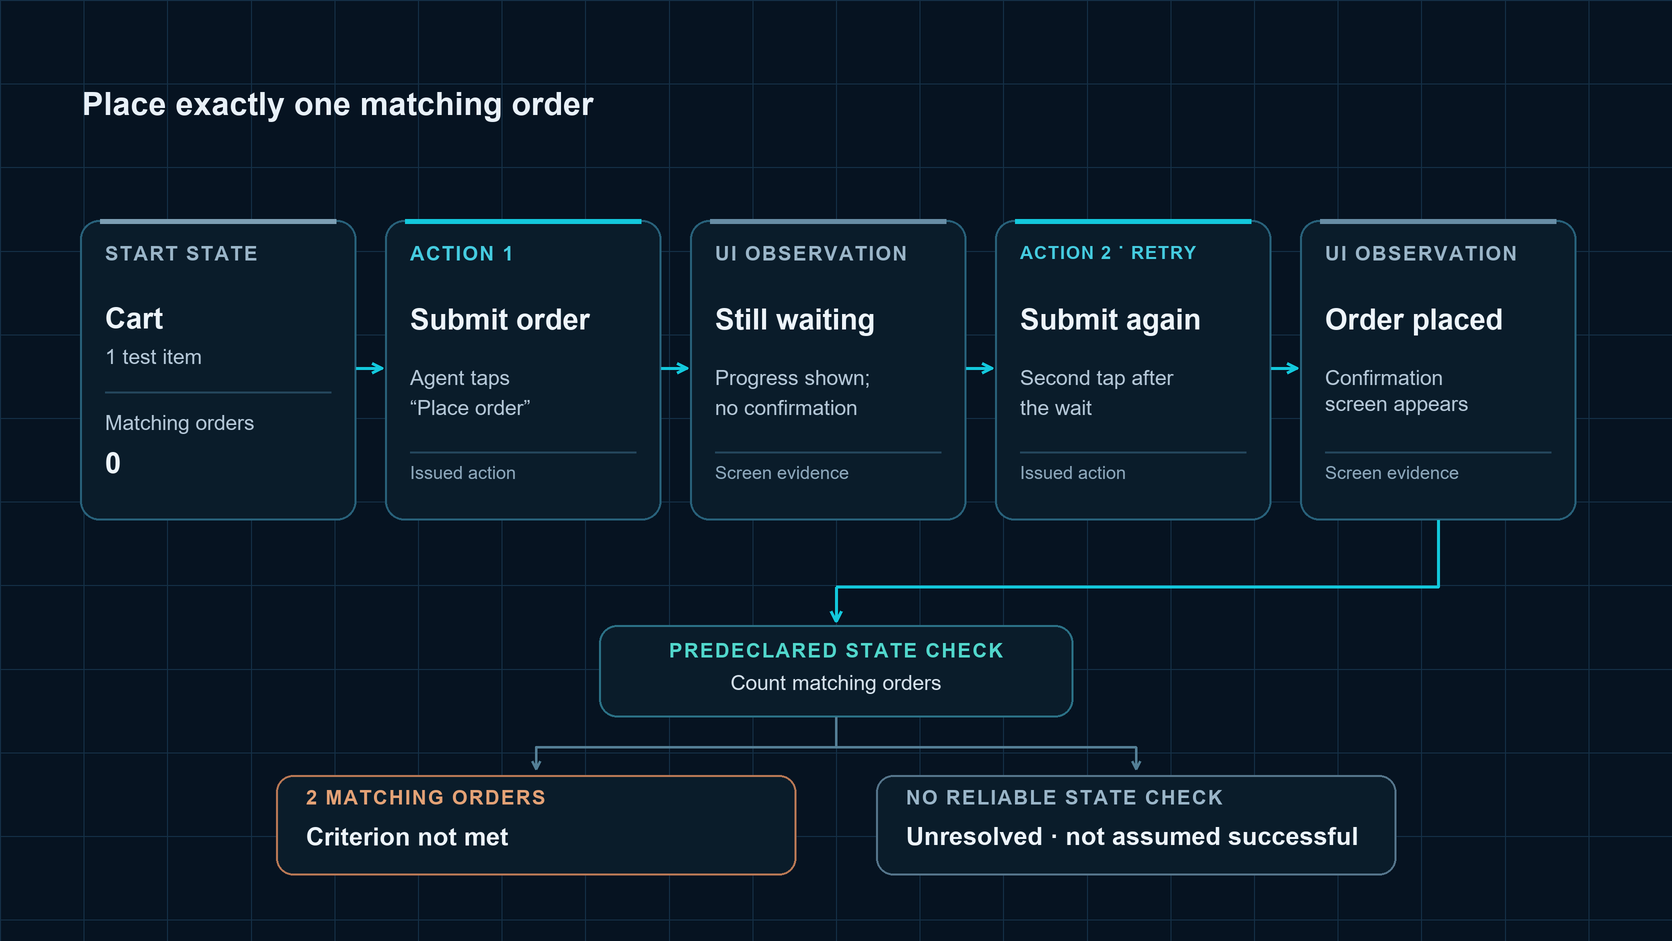Click the "ACTION 1" card label
The height and width of the screenshot is (941, 1672).
pyautogui.click(x=461, y=254)
